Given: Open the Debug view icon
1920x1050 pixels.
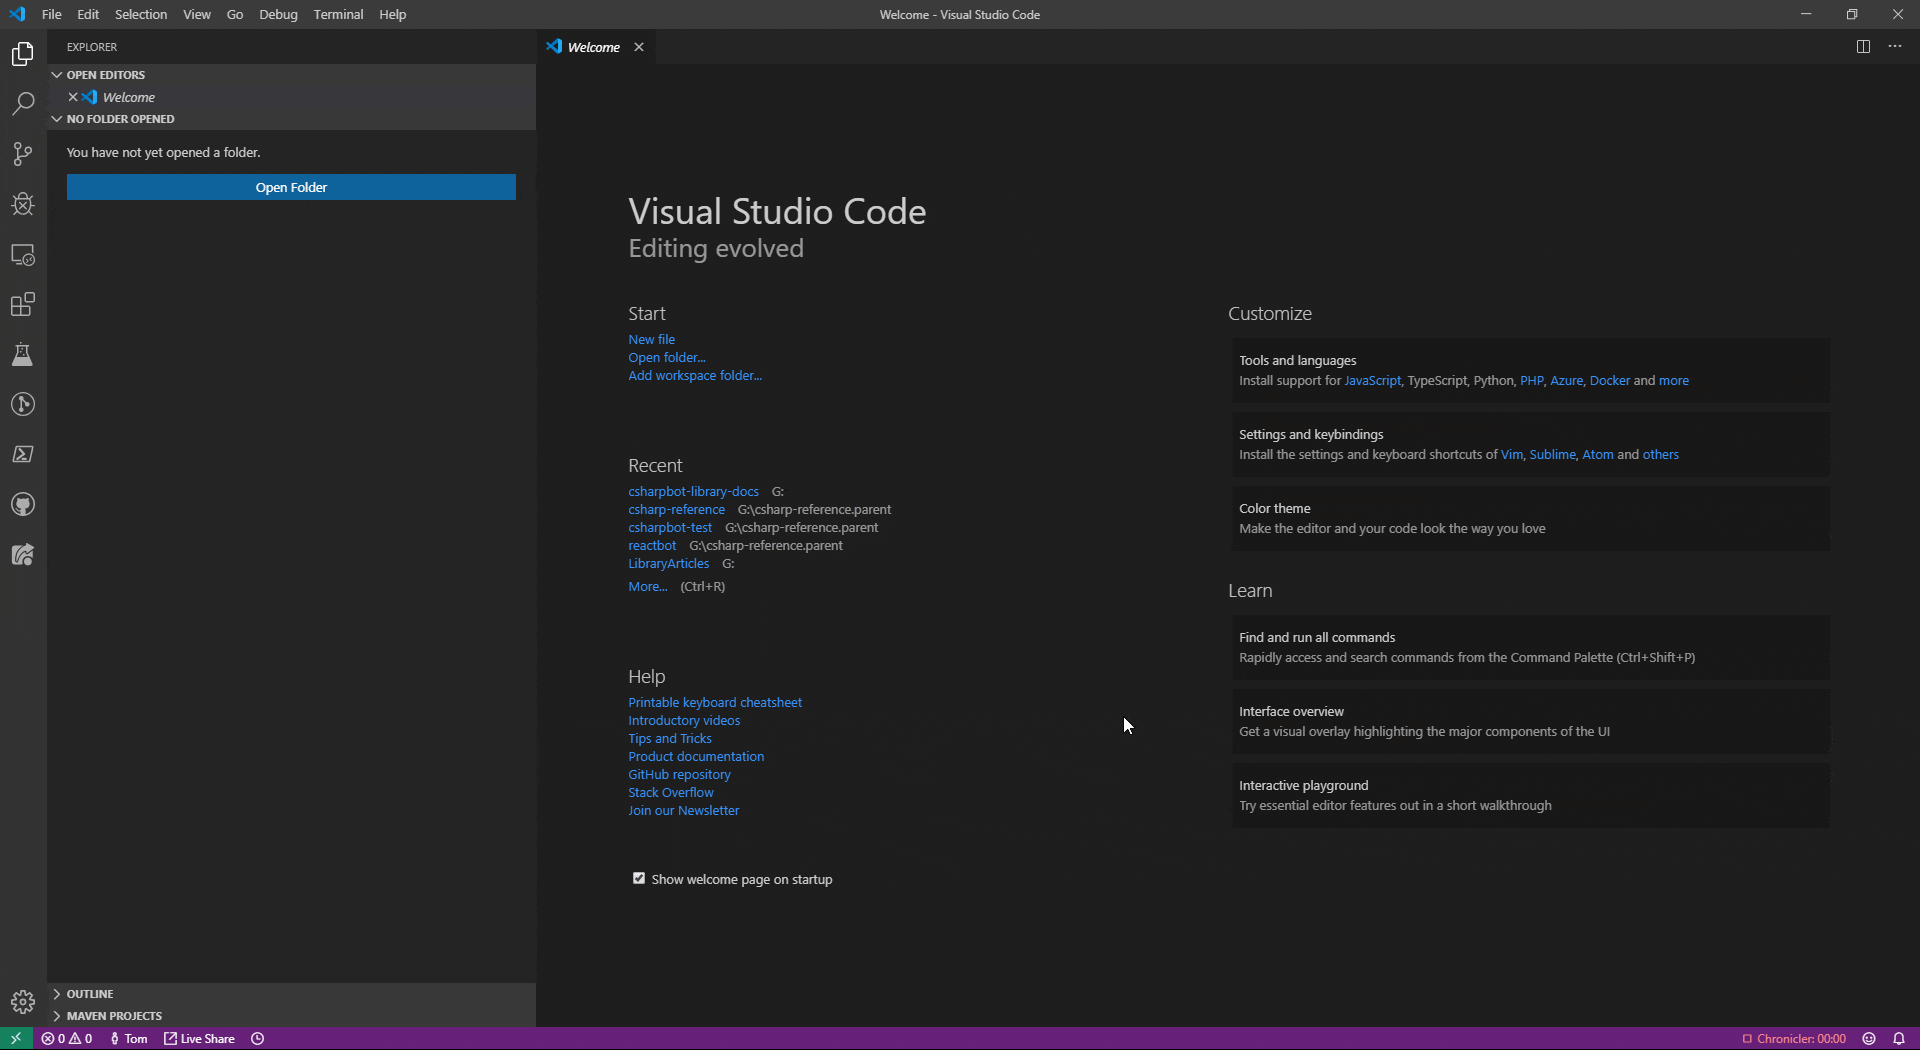Looking at the screenshot, I should click(x=23, y=204).
